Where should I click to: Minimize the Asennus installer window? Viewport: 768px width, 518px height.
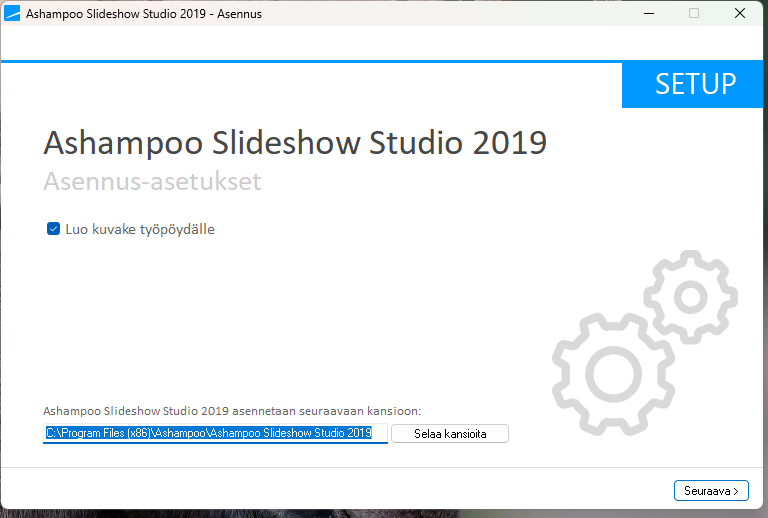(649, 13)
